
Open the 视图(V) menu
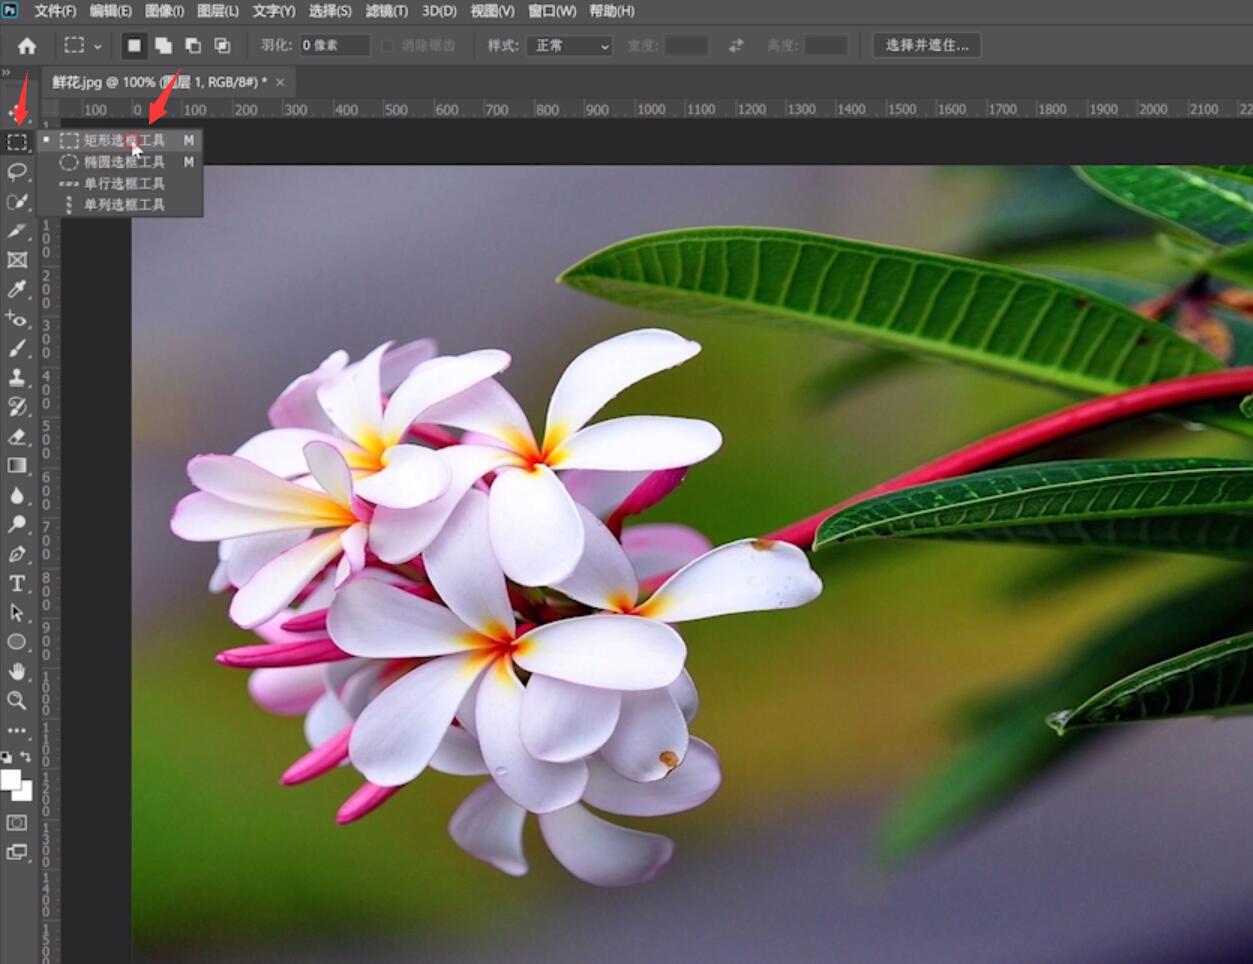click(492, 11)
